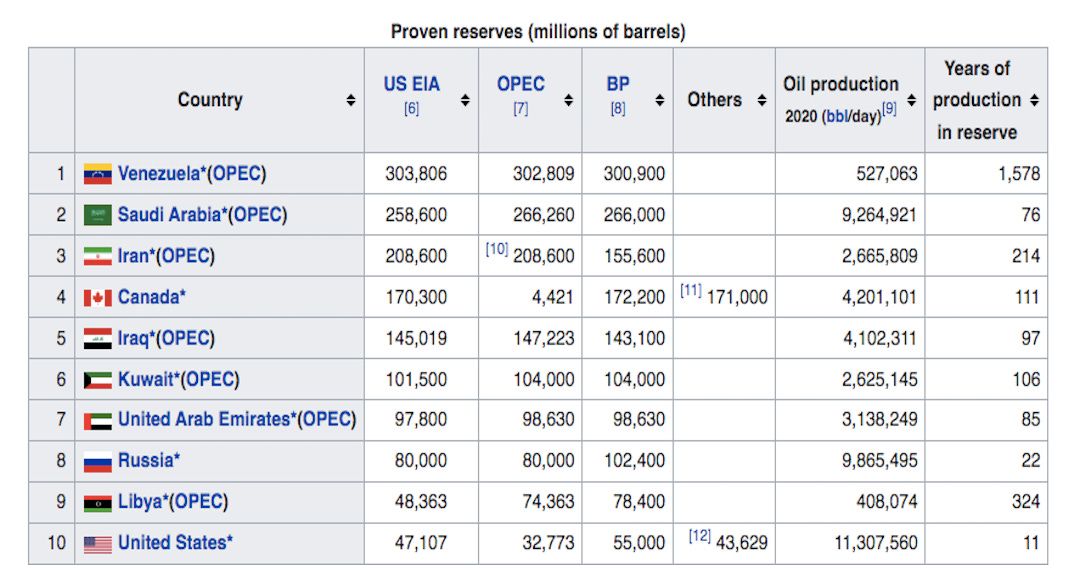Select the value 303,806 for Venezuela
Viewport: 1080px width, 565px height.
(416, 174)
